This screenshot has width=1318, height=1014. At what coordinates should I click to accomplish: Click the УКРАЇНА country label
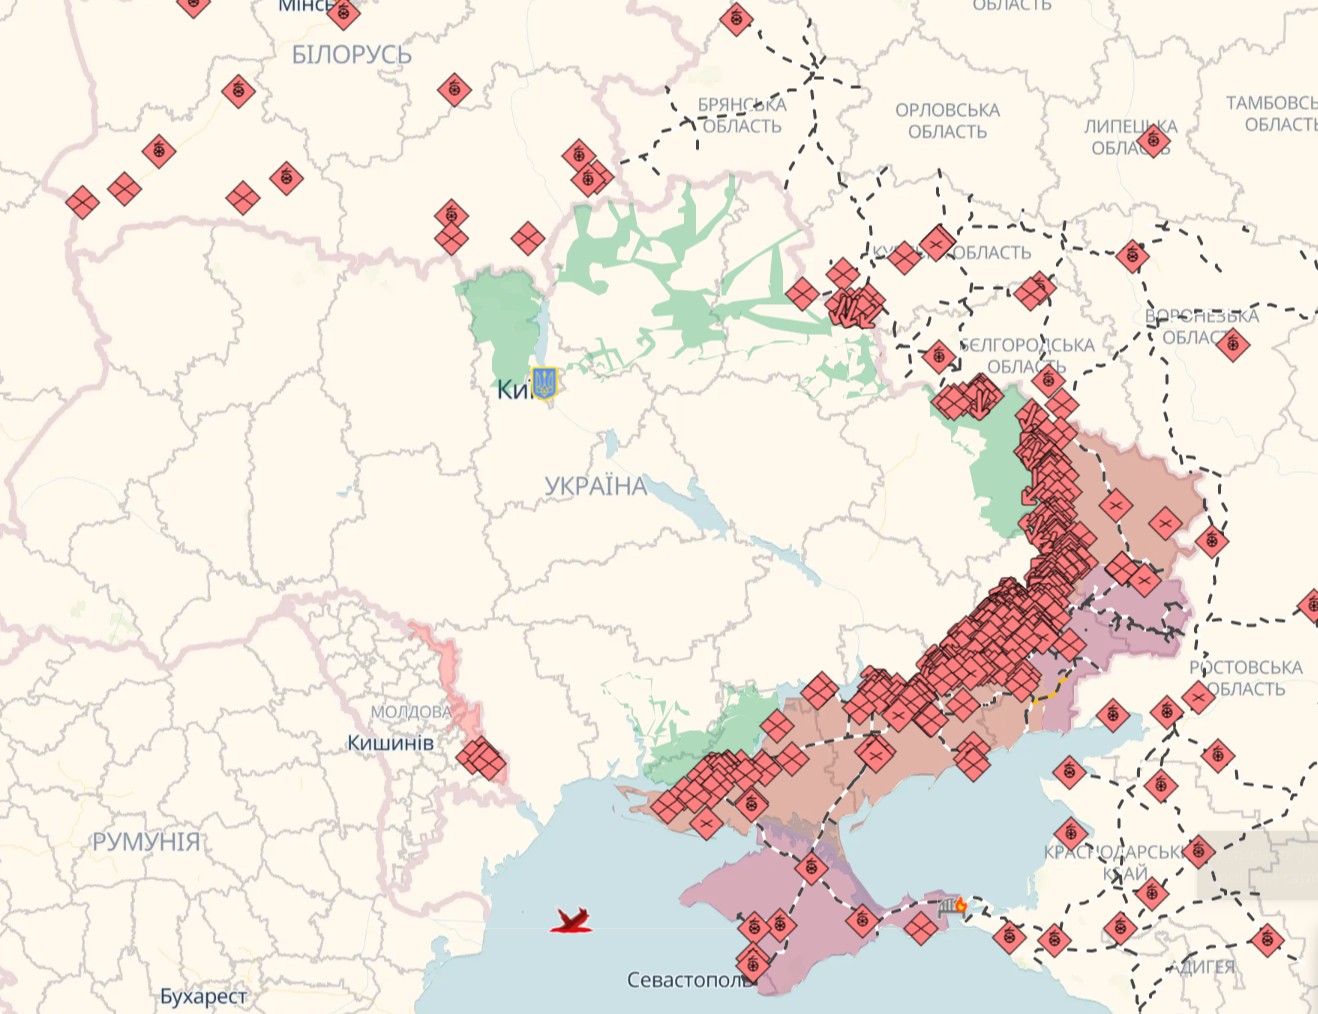tap(595, 486)
